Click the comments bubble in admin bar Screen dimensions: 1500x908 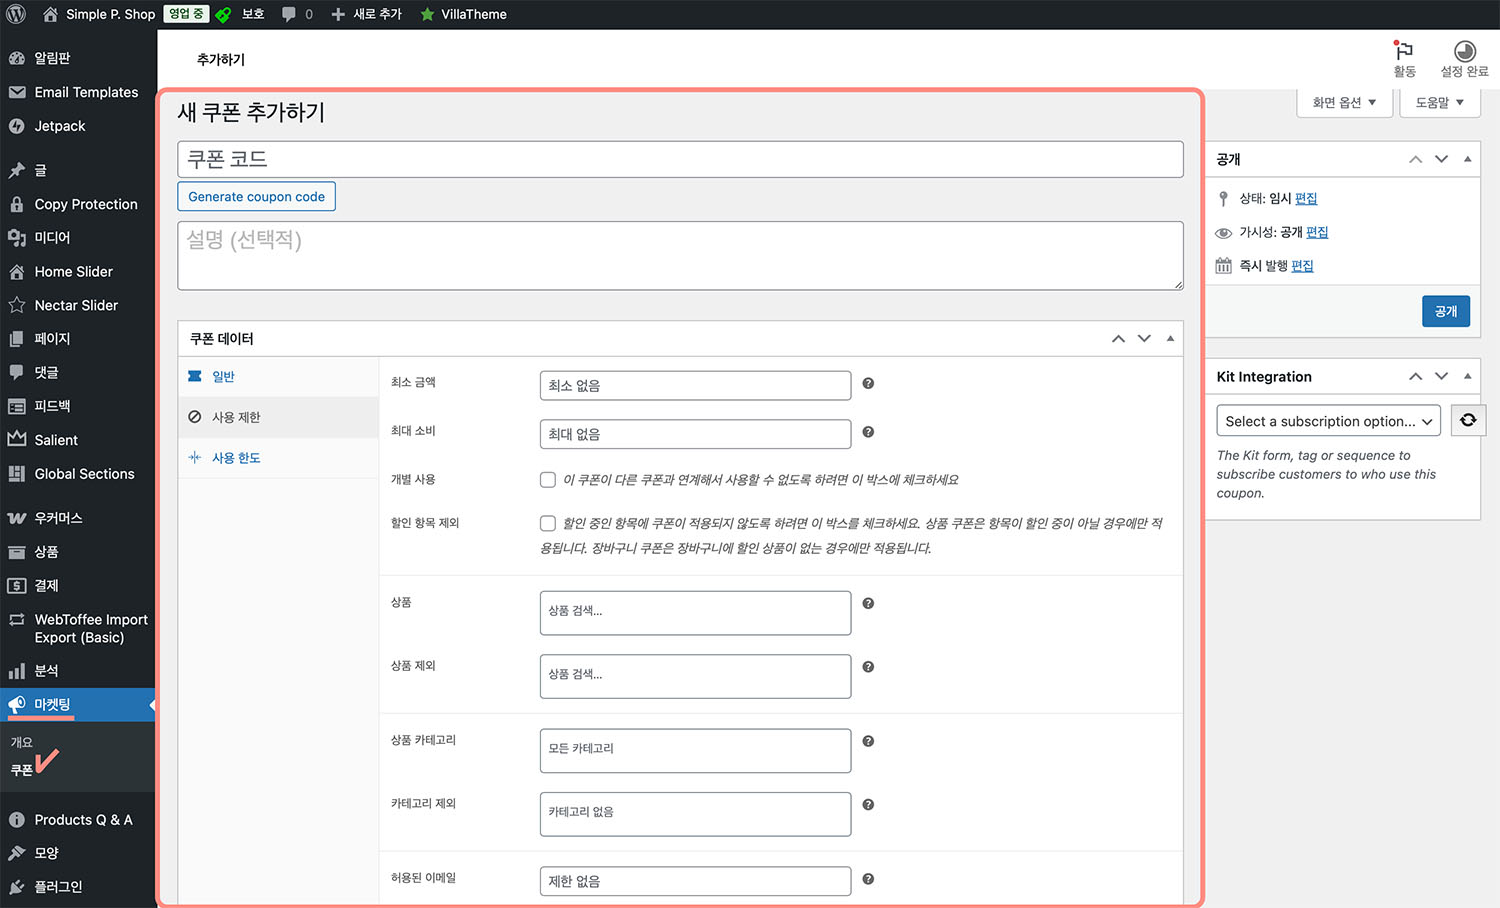[289, 14]
